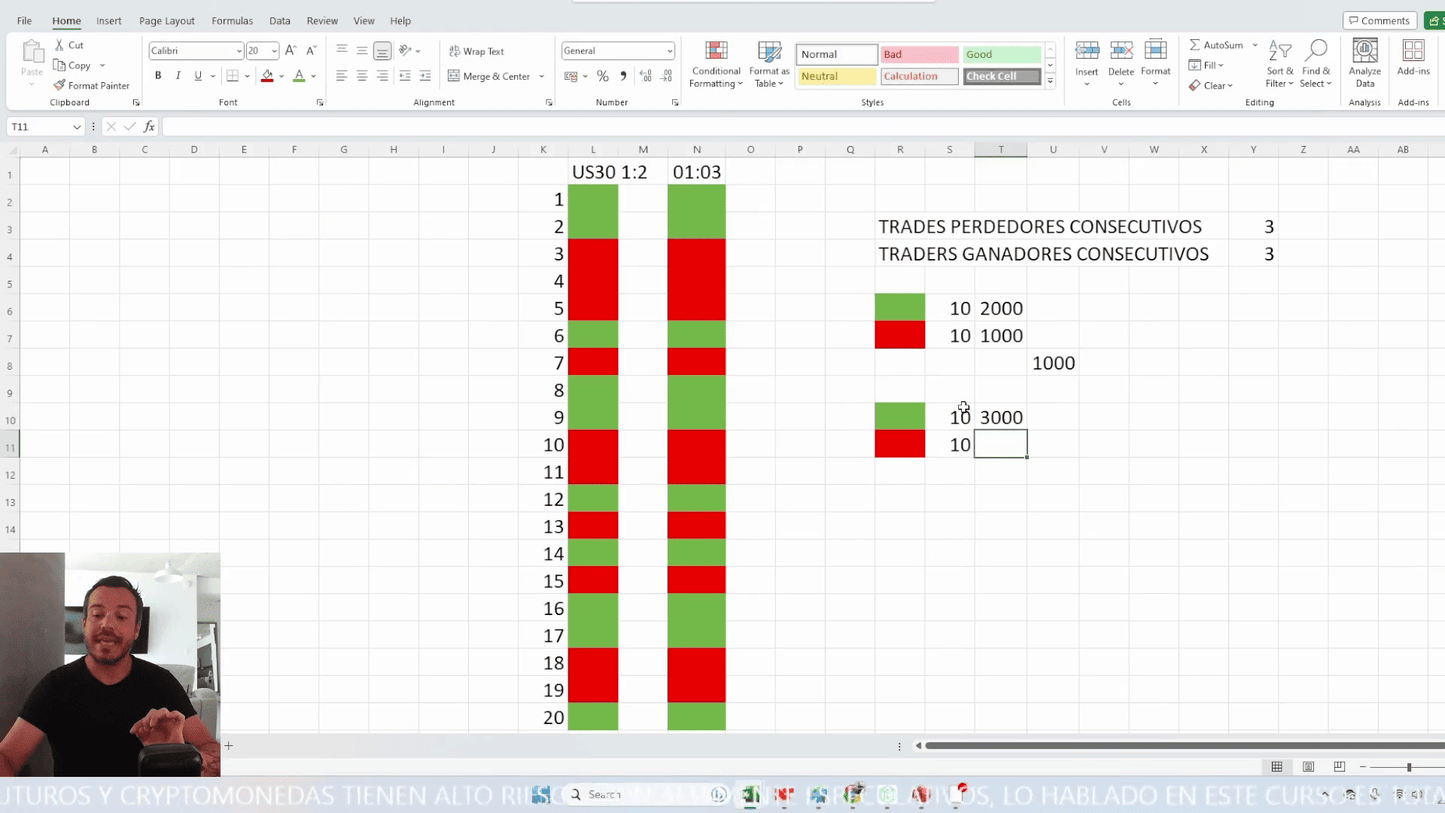Screen dimensions: 1445x813
Task: Toggle Italic formatting
Action: (x=178, y=76)
